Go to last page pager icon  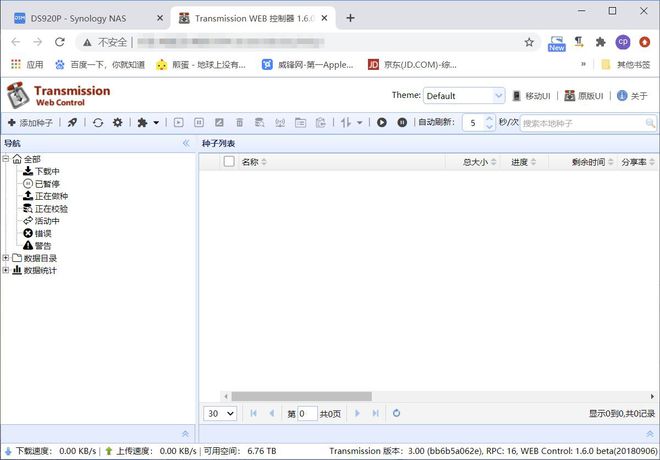(376, 413)
